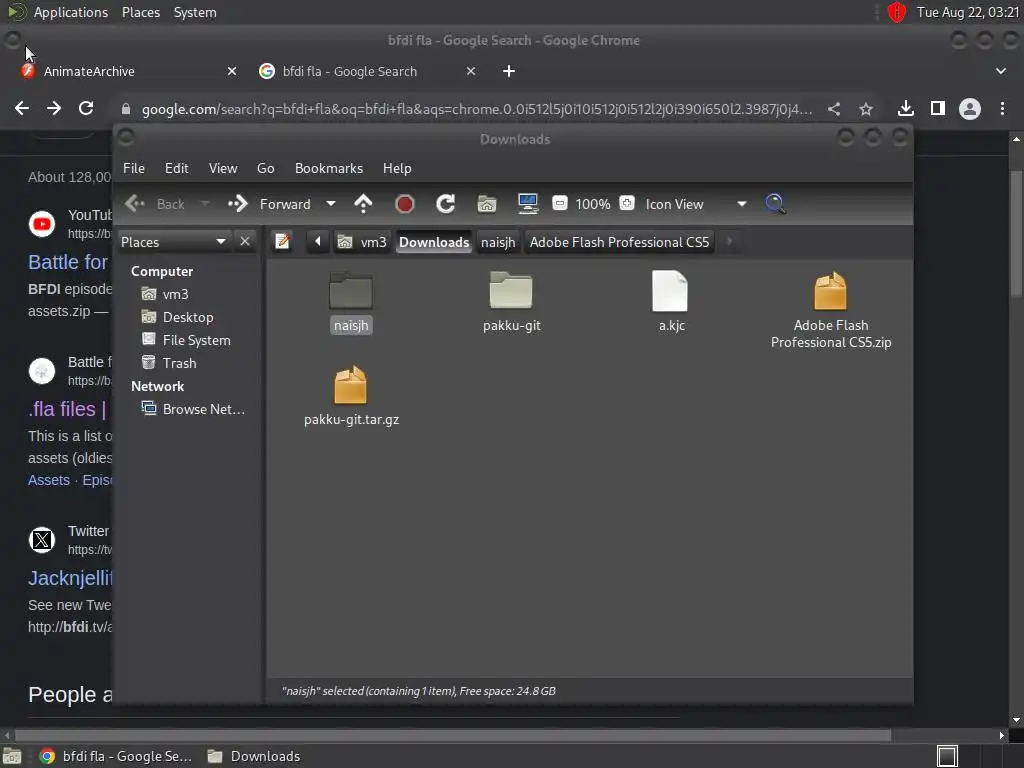Switch to Downloads window in taskbar

pos(255,756)
